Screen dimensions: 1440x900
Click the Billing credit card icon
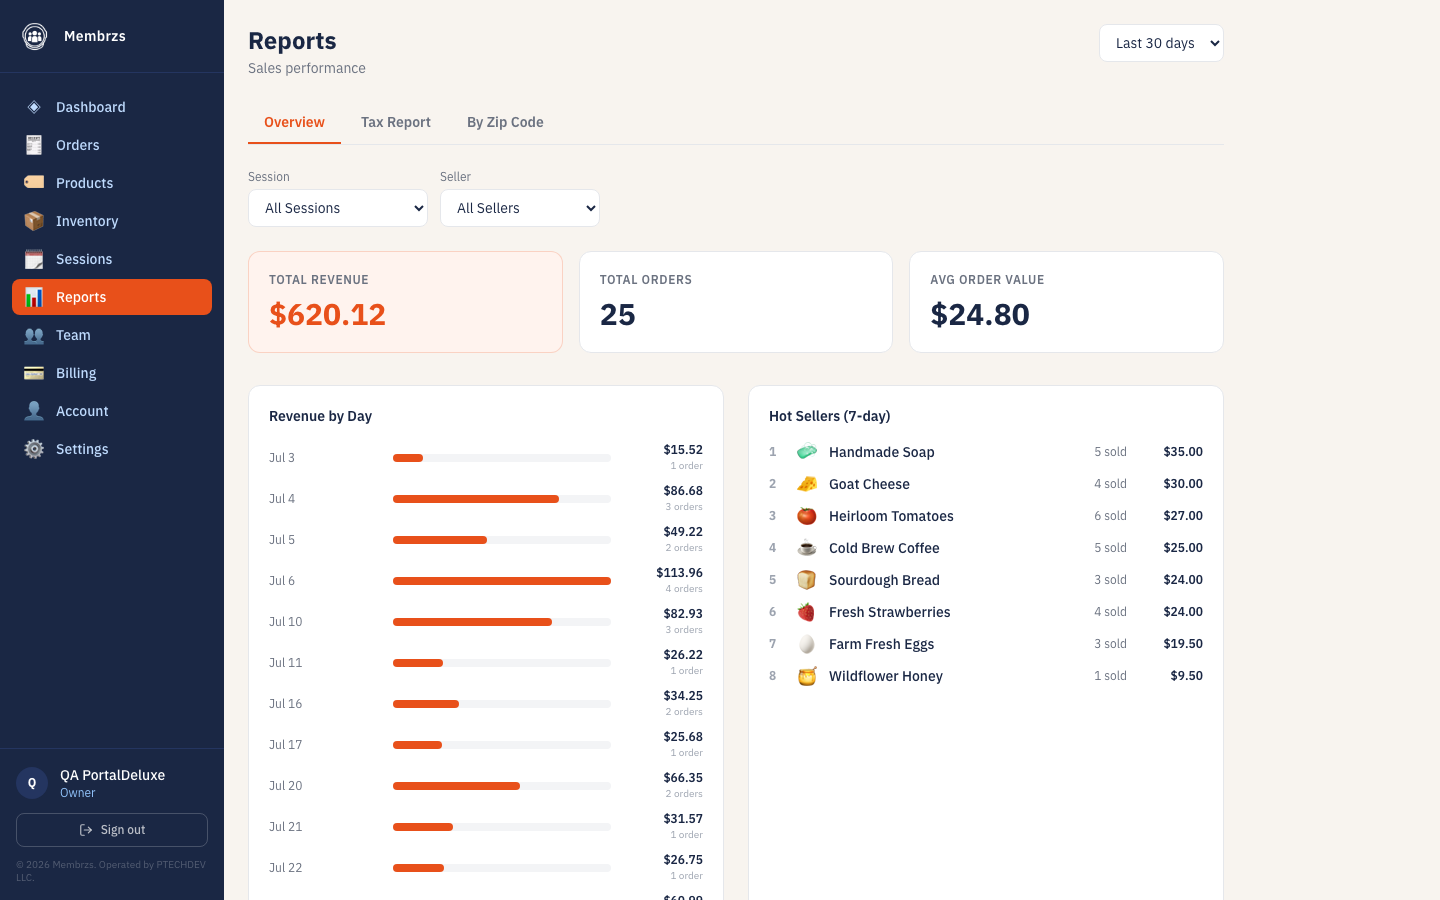(x=34, y=373)
